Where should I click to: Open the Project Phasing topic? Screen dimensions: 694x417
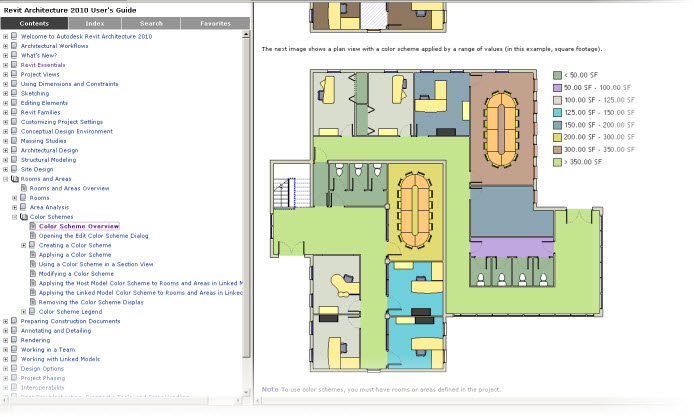point(42,378)
